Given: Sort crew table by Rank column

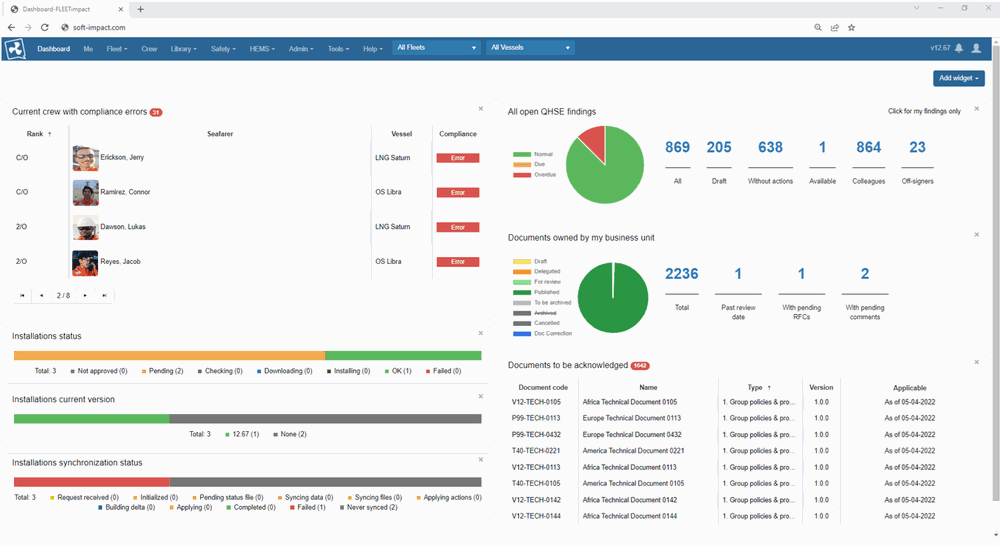Looking at the screenshot, I should (39, 134).
